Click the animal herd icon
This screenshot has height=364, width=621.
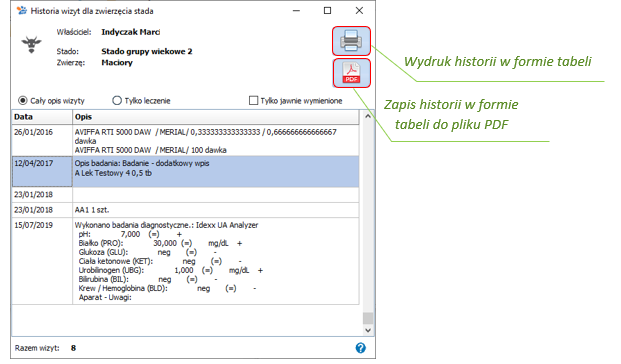coord(31,44)
